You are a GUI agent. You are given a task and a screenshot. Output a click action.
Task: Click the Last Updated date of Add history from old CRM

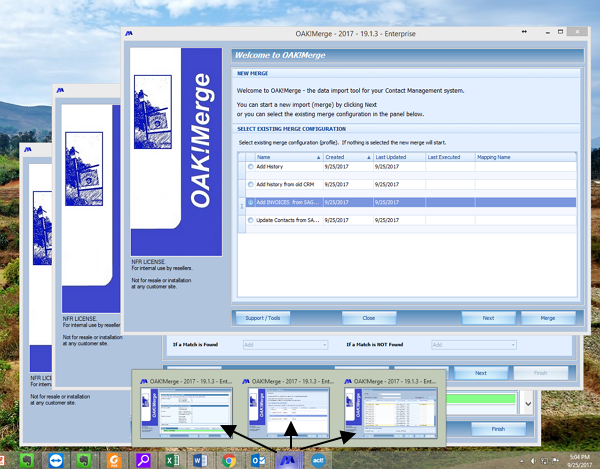(x=387, y=184)
